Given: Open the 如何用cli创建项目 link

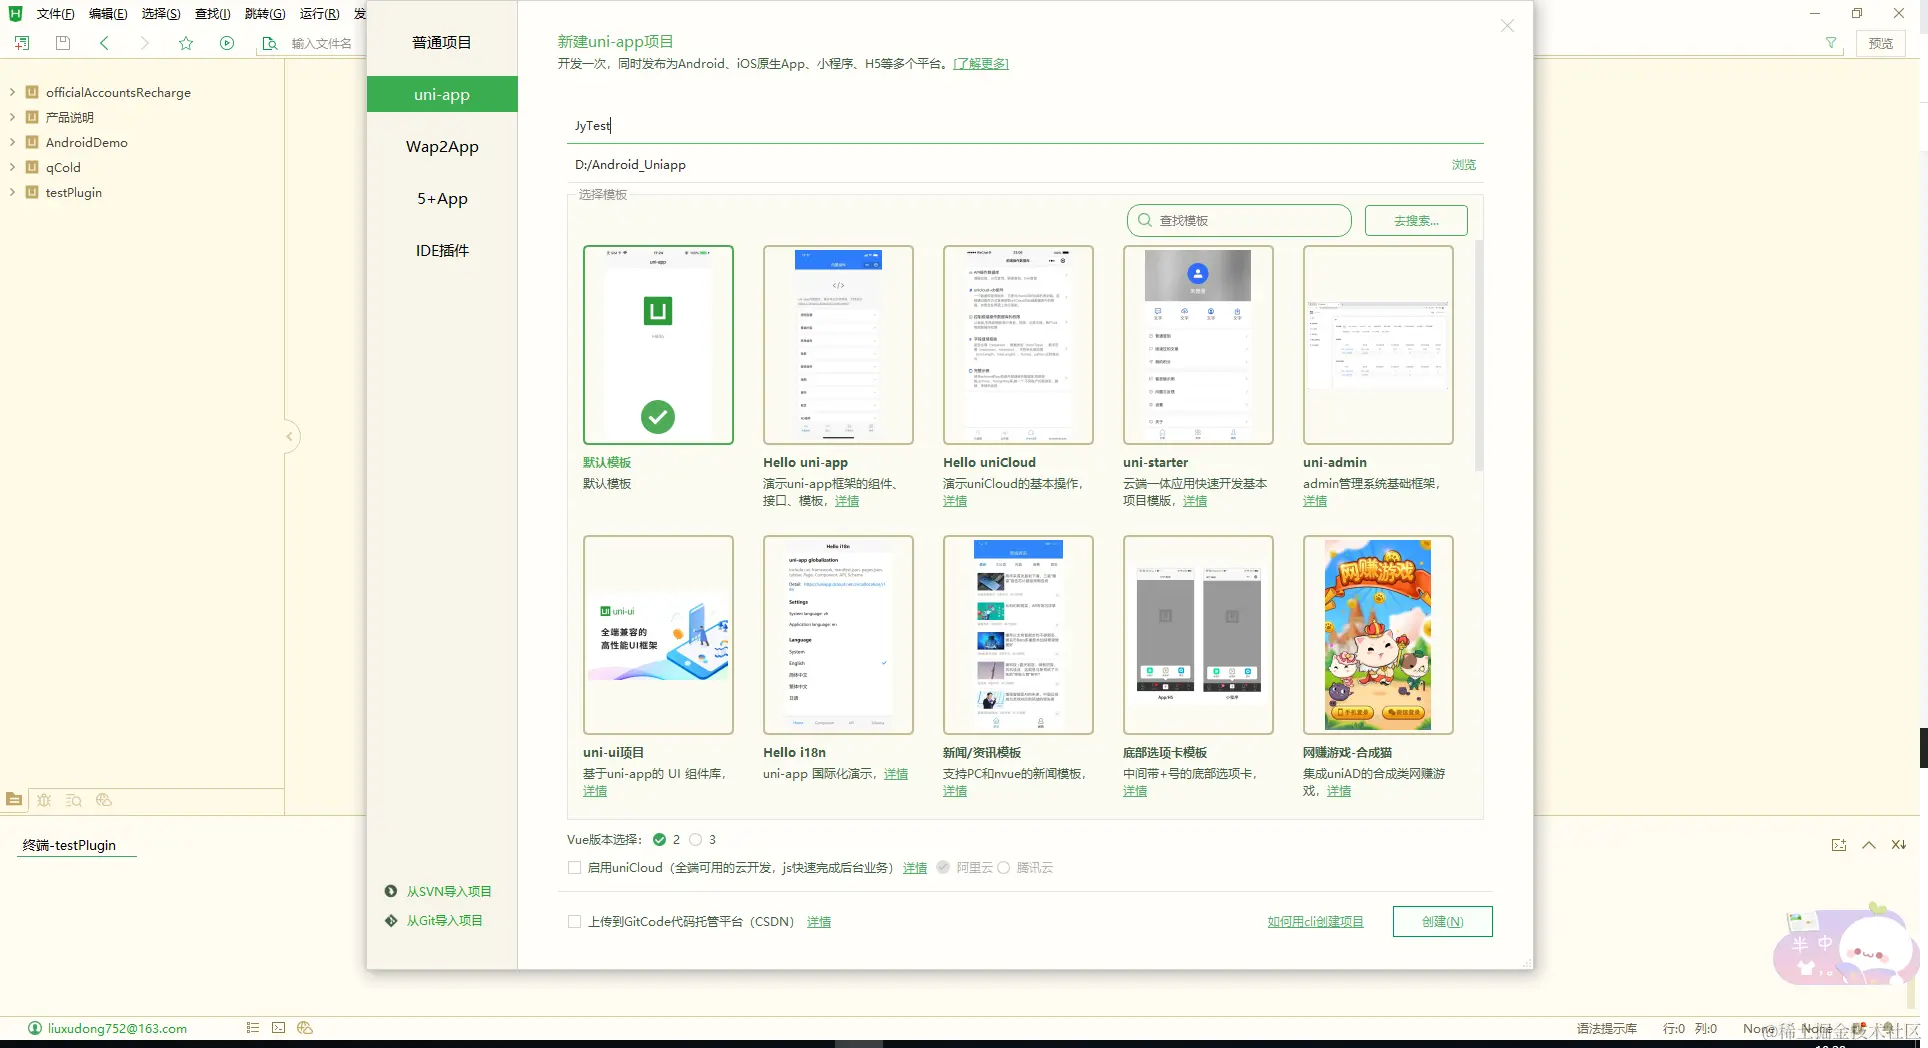Looking at the screenshot, I should coord(1315,921).
